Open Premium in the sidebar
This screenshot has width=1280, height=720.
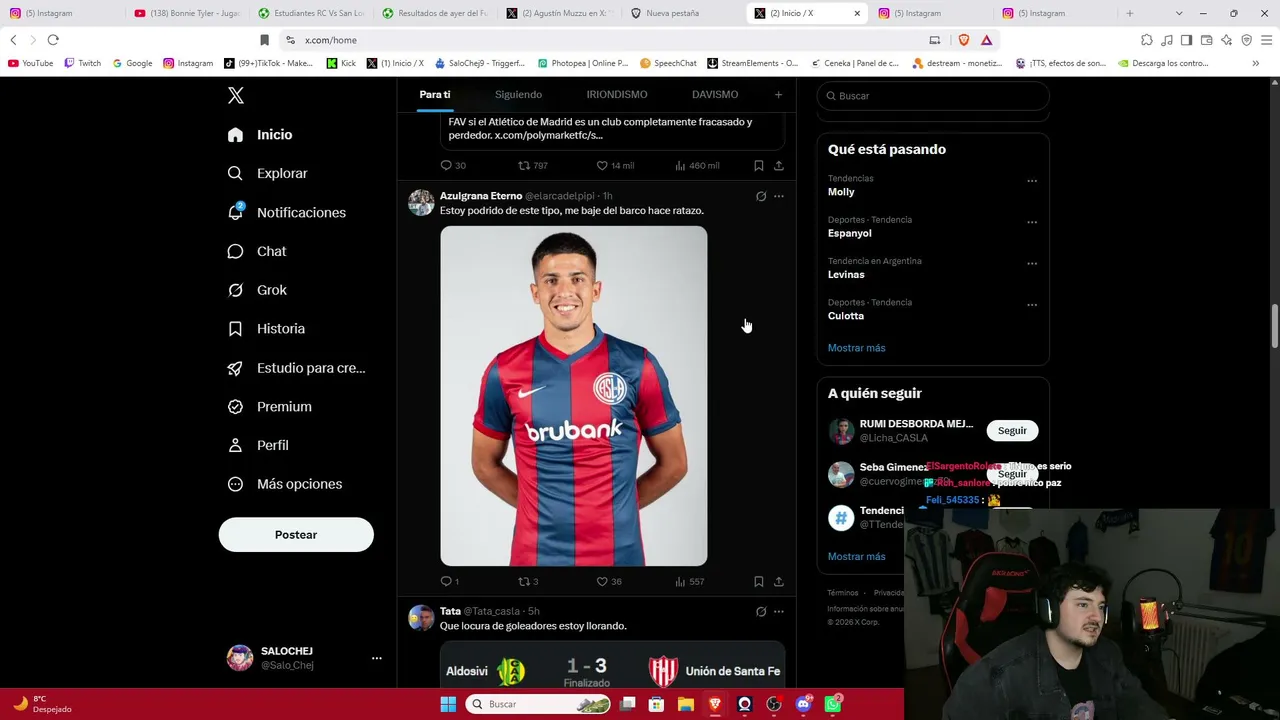[x=269, y=407]
